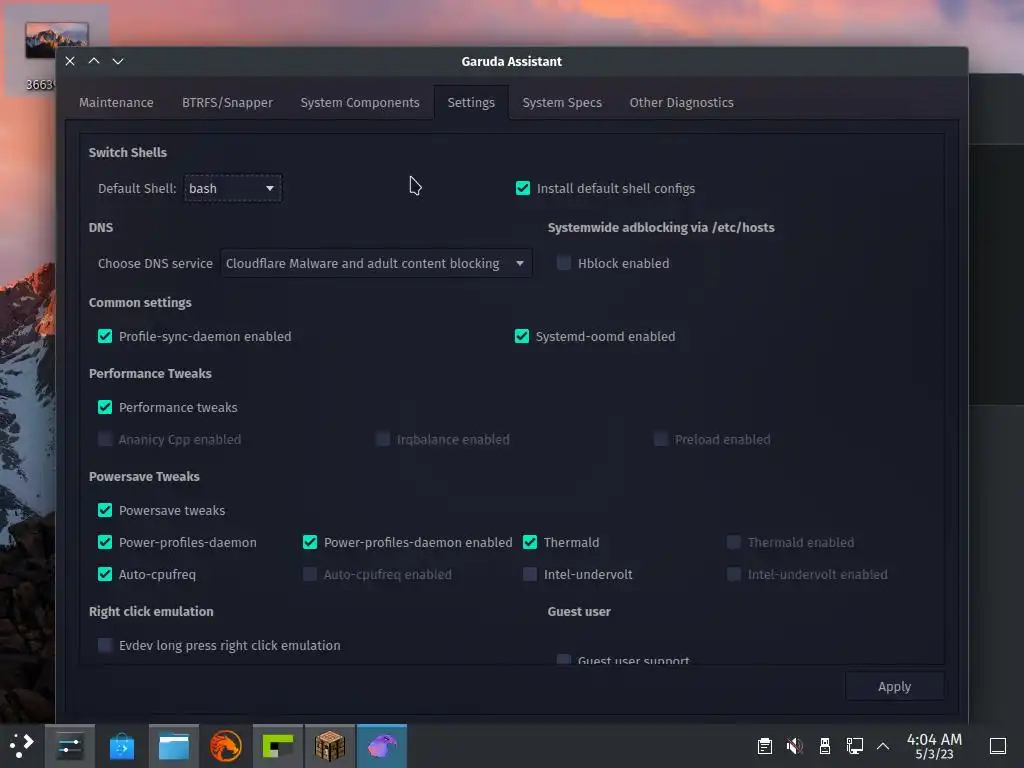Open the green terminal app taskbar icon
Image resolution: width=1024 pixels, height=768 pixels.
[278, 745]
